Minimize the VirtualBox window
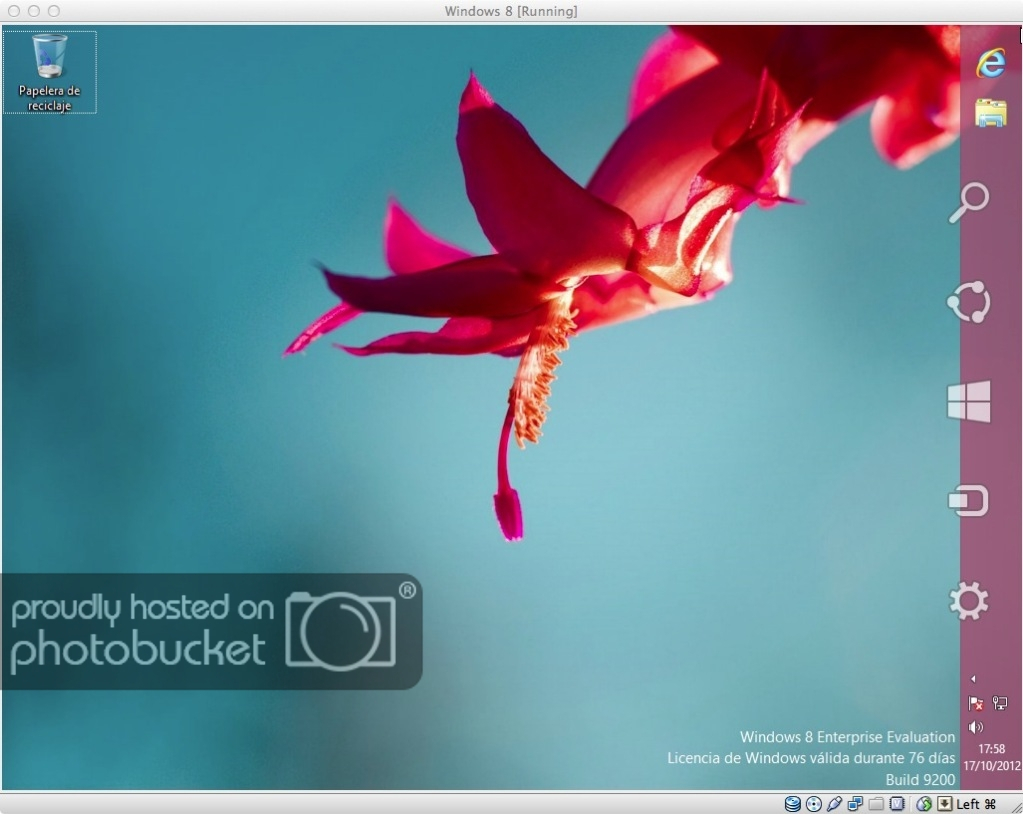This screenshot has width=1023, height=814. 34,11
